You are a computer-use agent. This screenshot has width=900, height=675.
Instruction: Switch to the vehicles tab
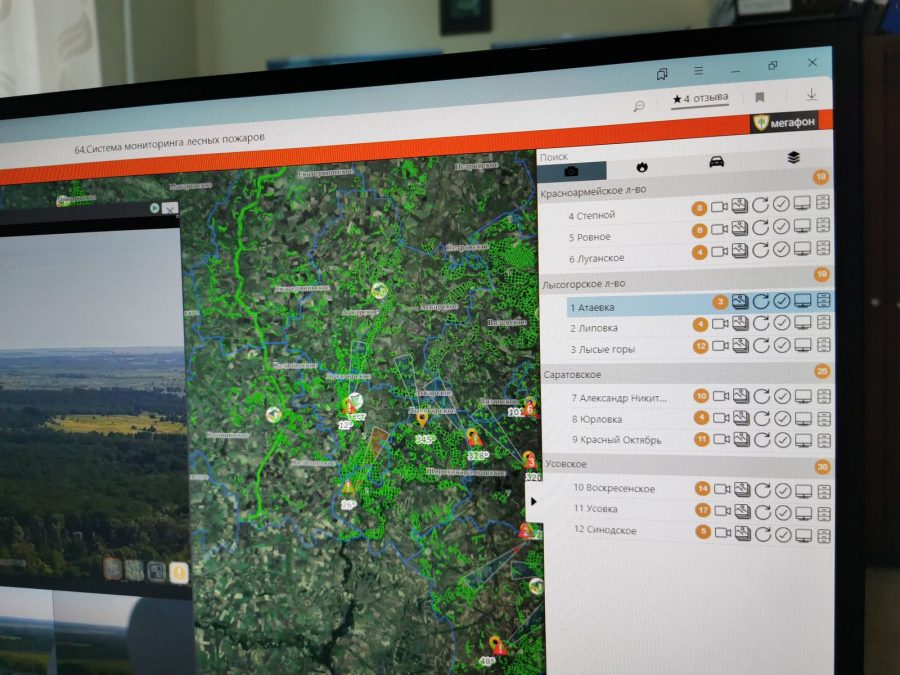click(716, 162)
